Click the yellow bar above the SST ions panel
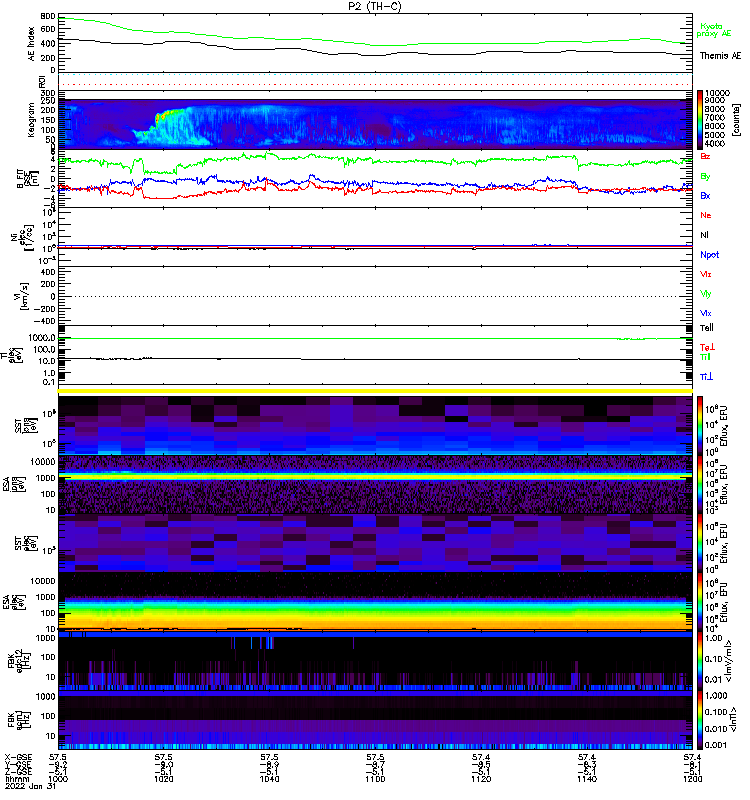Screen dimensions: 750x800 (x=375, y=391)
